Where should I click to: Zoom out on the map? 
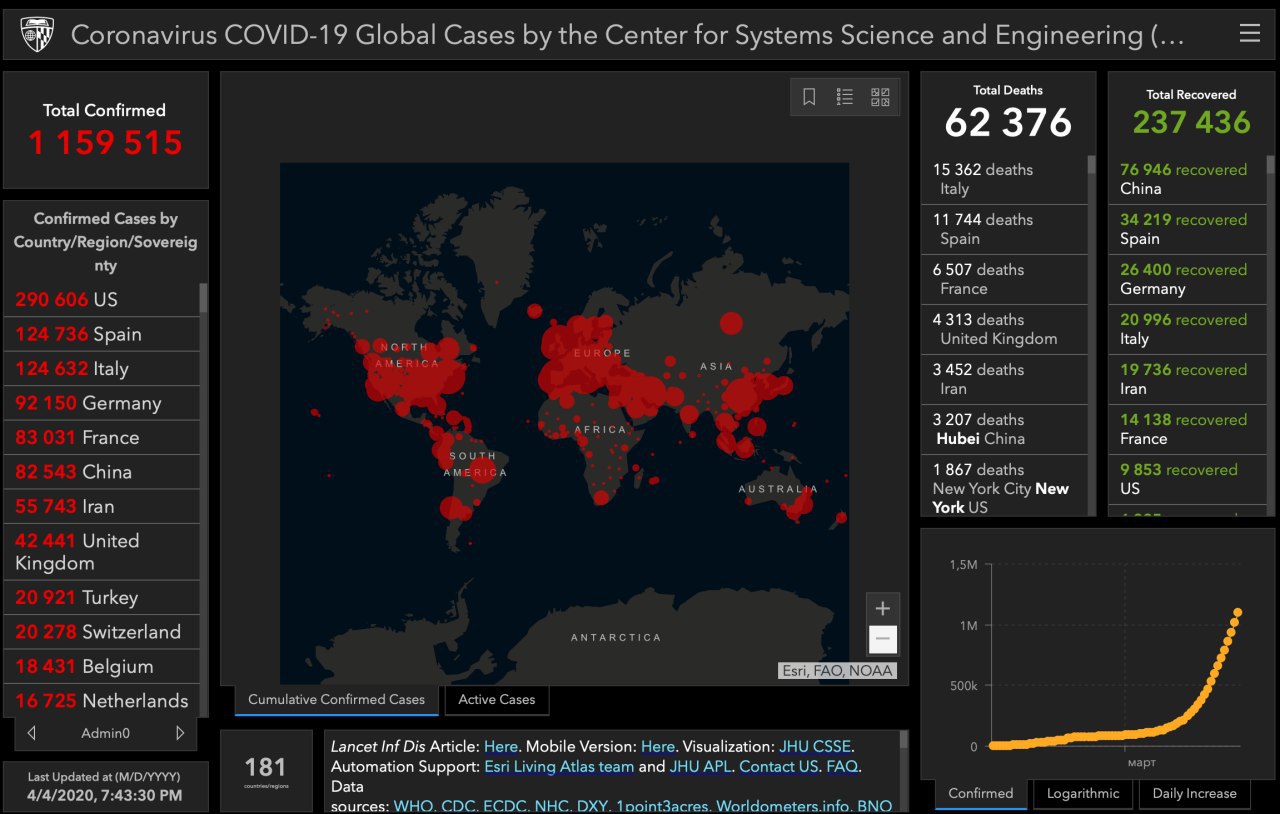pos(882,639)
